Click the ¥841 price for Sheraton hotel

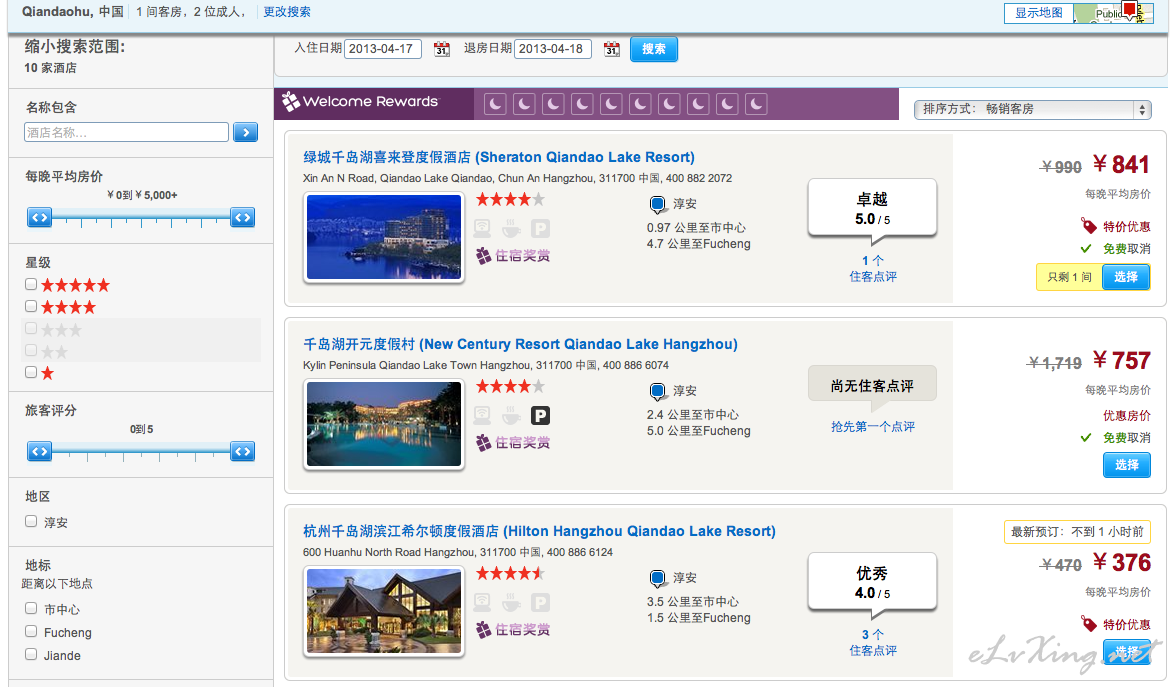1121,165
